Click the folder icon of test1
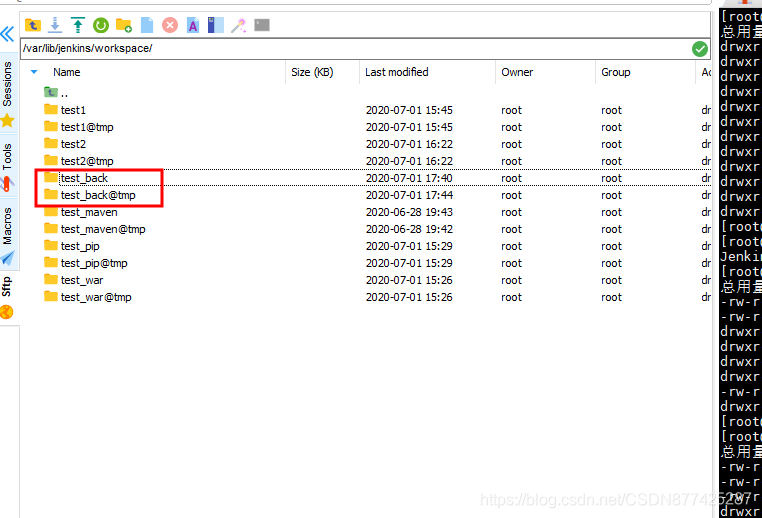This screenshot has height=518, width=762. [51, 109]
